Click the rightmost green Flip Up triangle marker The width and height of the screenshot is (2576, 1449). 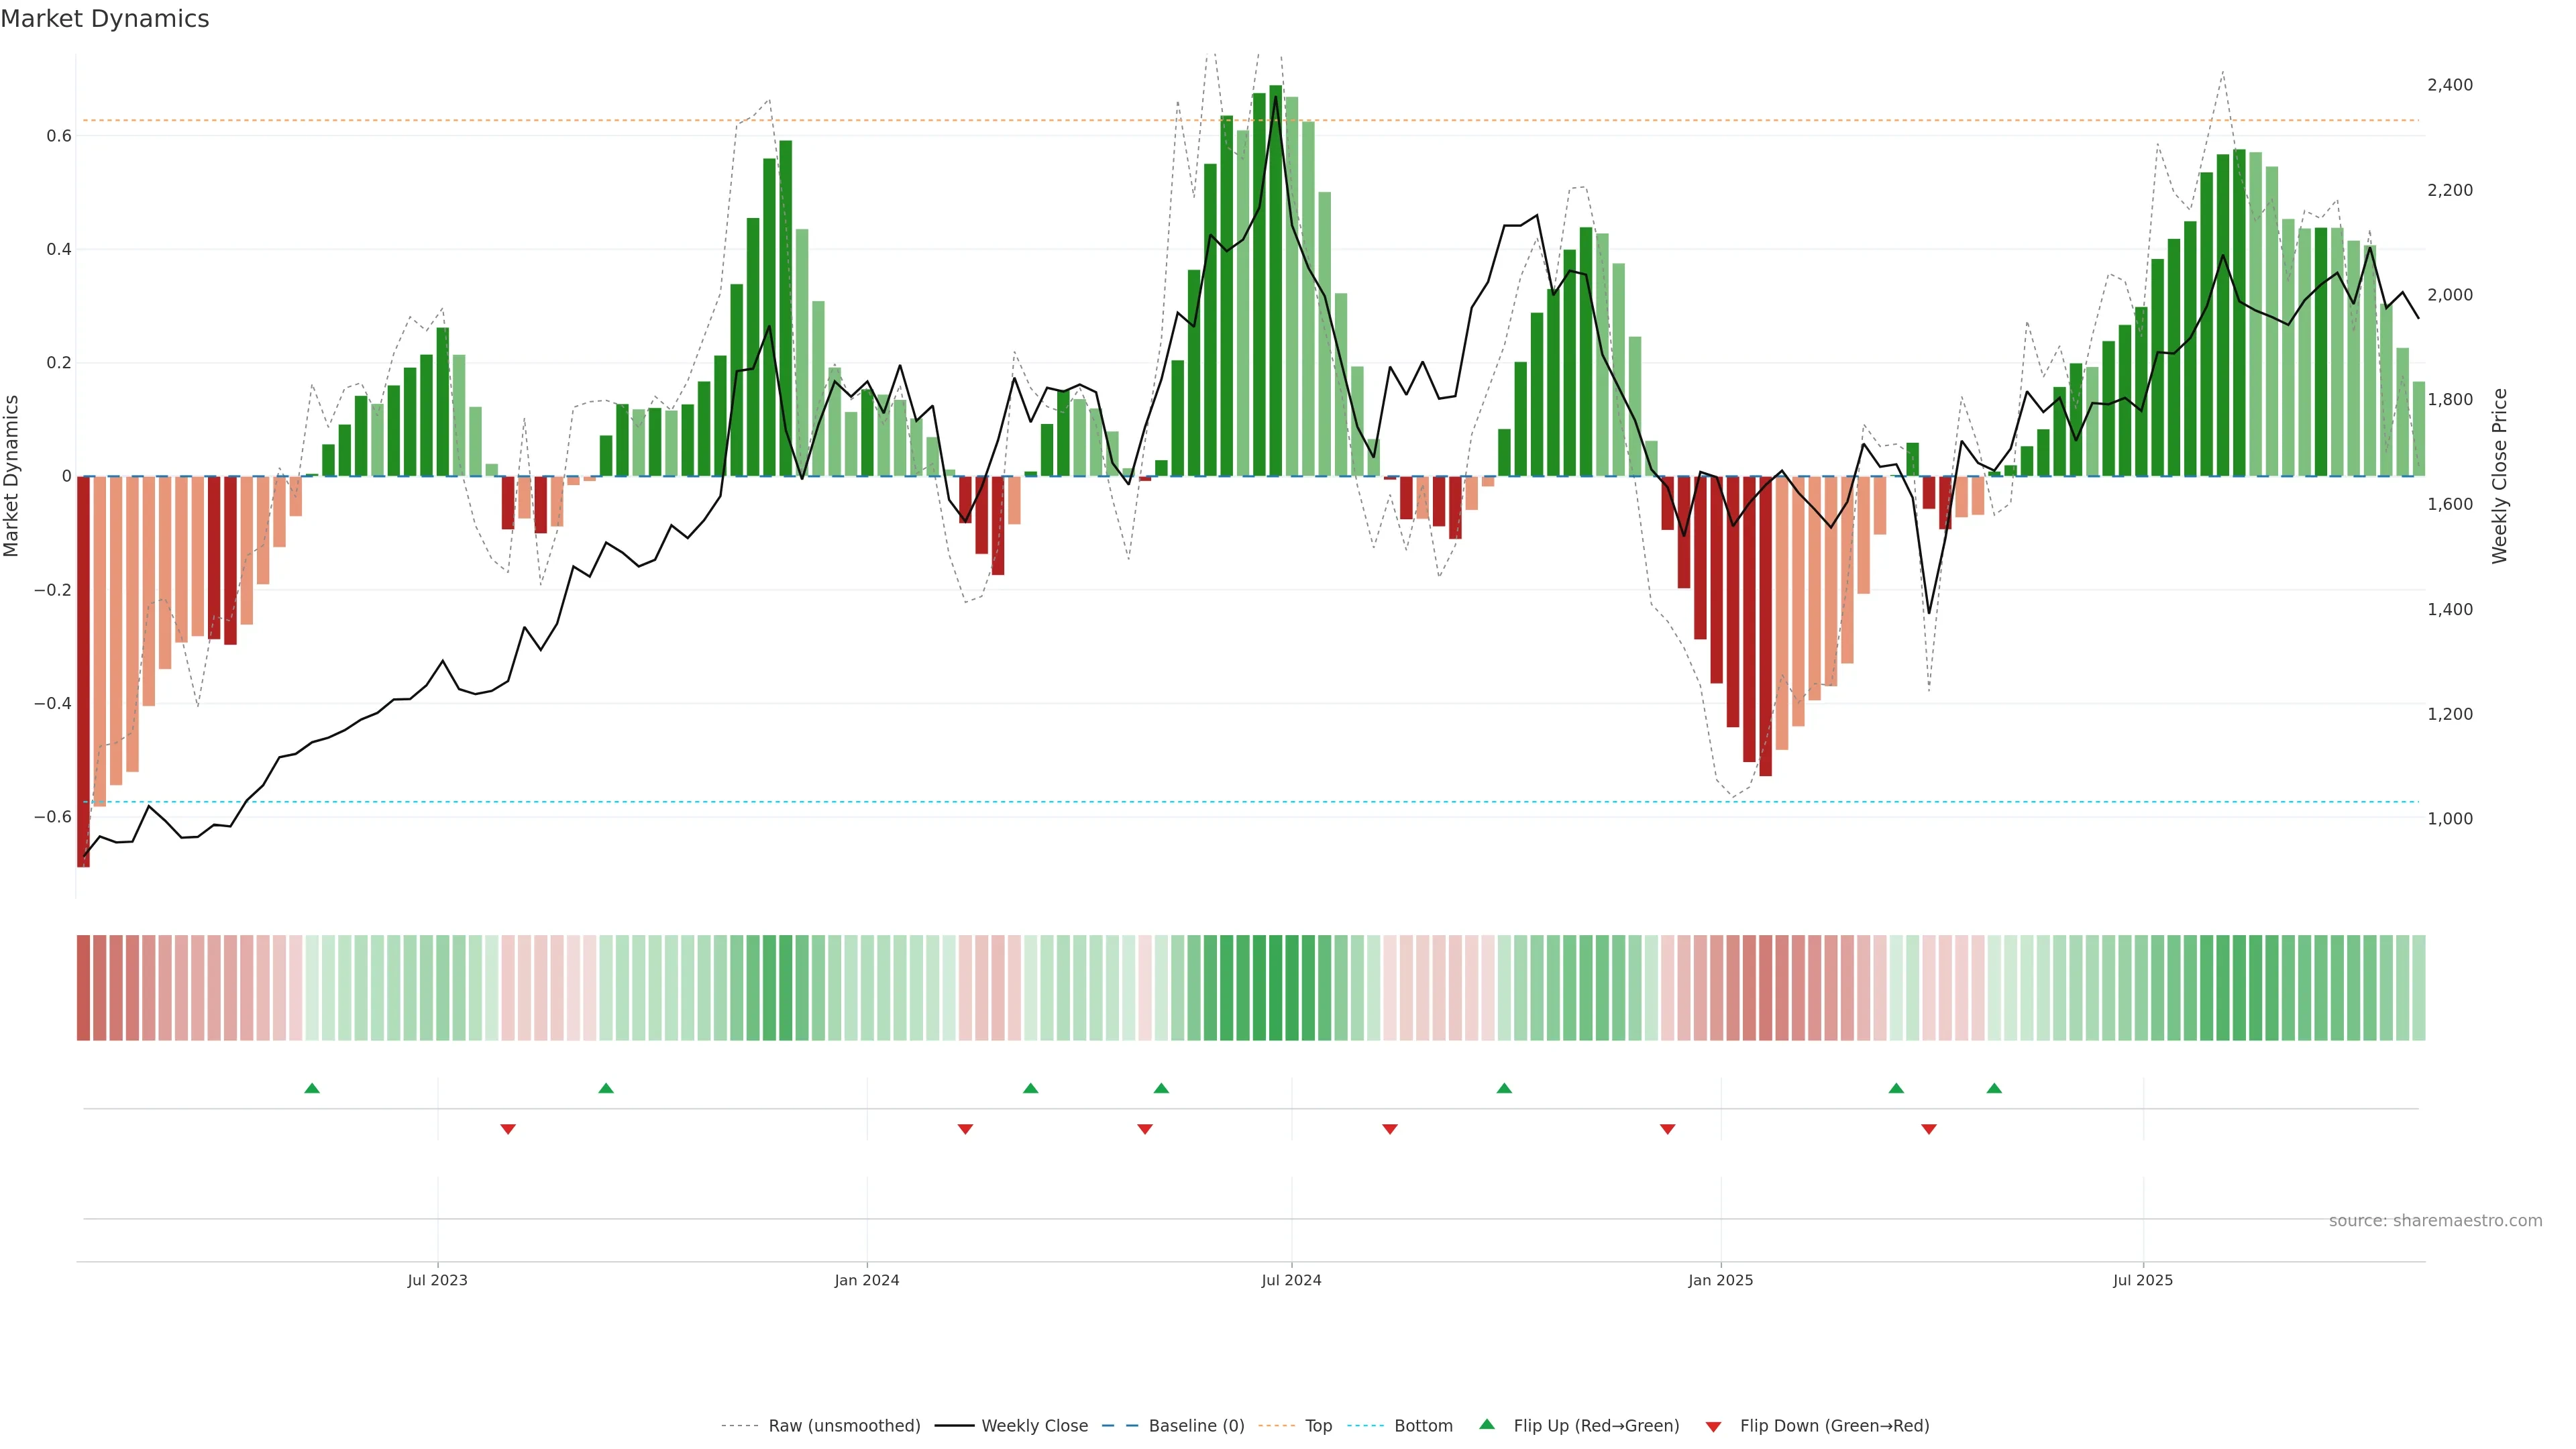pyautogui.click(x=1994, y=1088)
